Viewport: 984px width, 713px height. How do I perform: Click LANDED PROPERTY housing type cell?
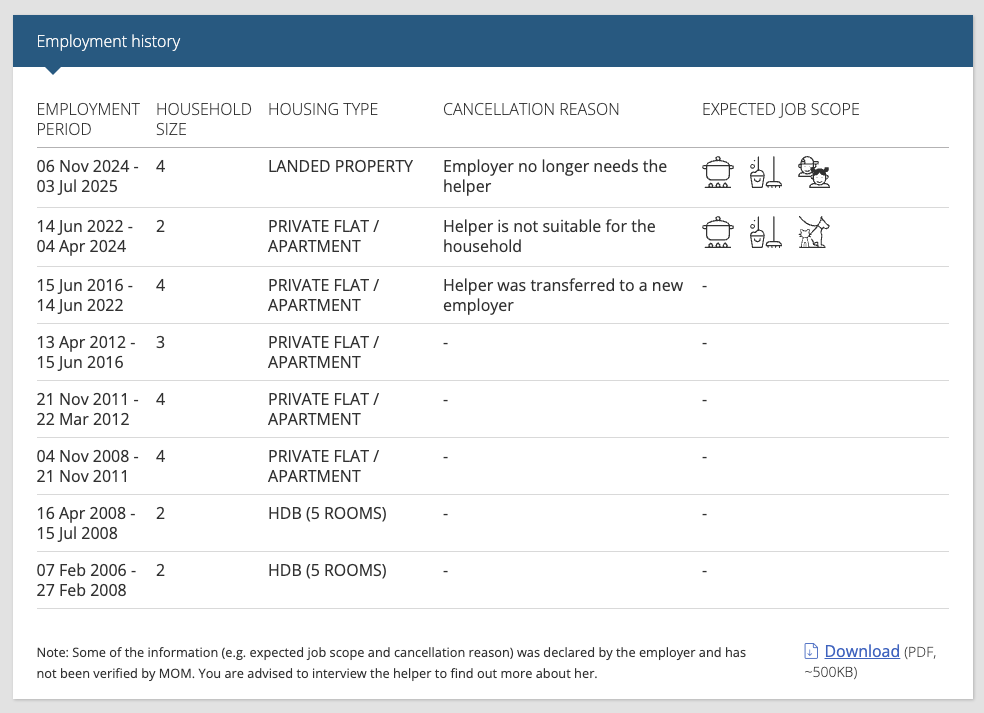(340, 166)
